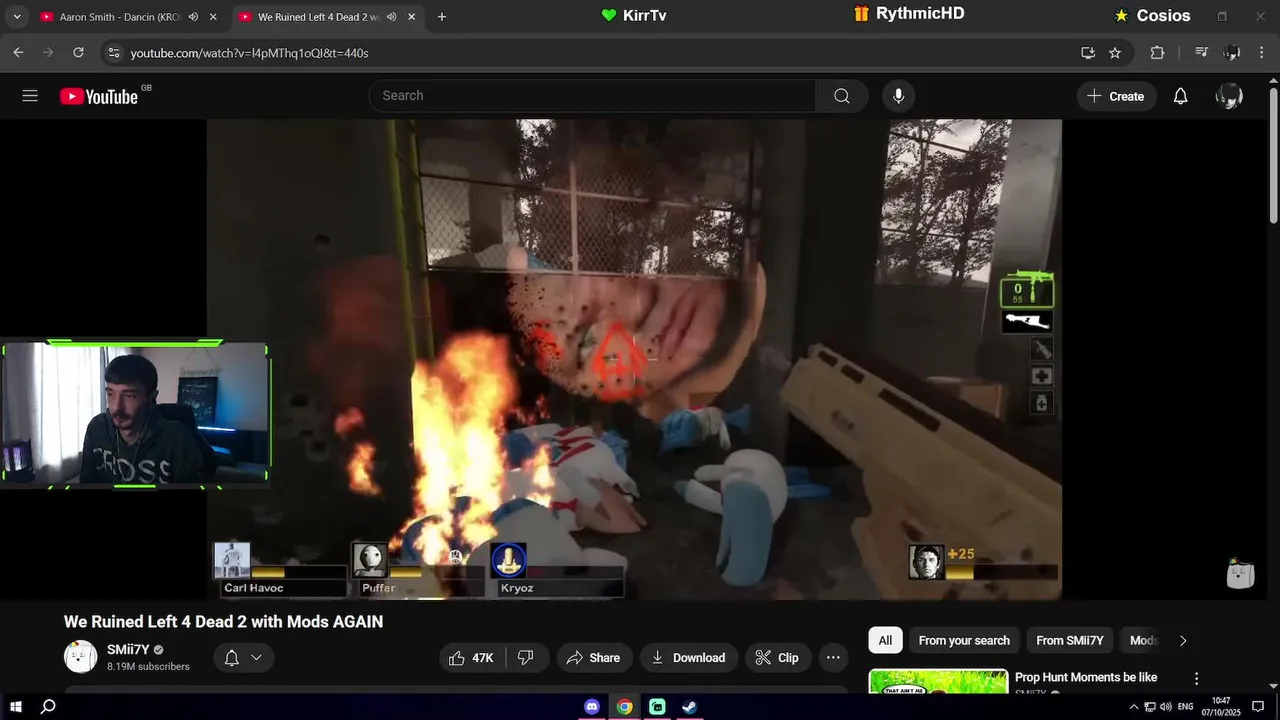Click the video title text

tap(223, 622)
